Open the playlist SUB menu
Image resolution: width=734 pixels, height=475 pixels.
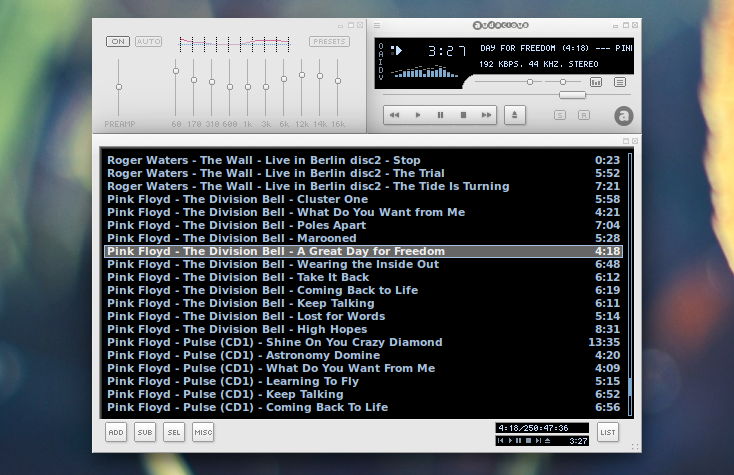tap(145, 432)
